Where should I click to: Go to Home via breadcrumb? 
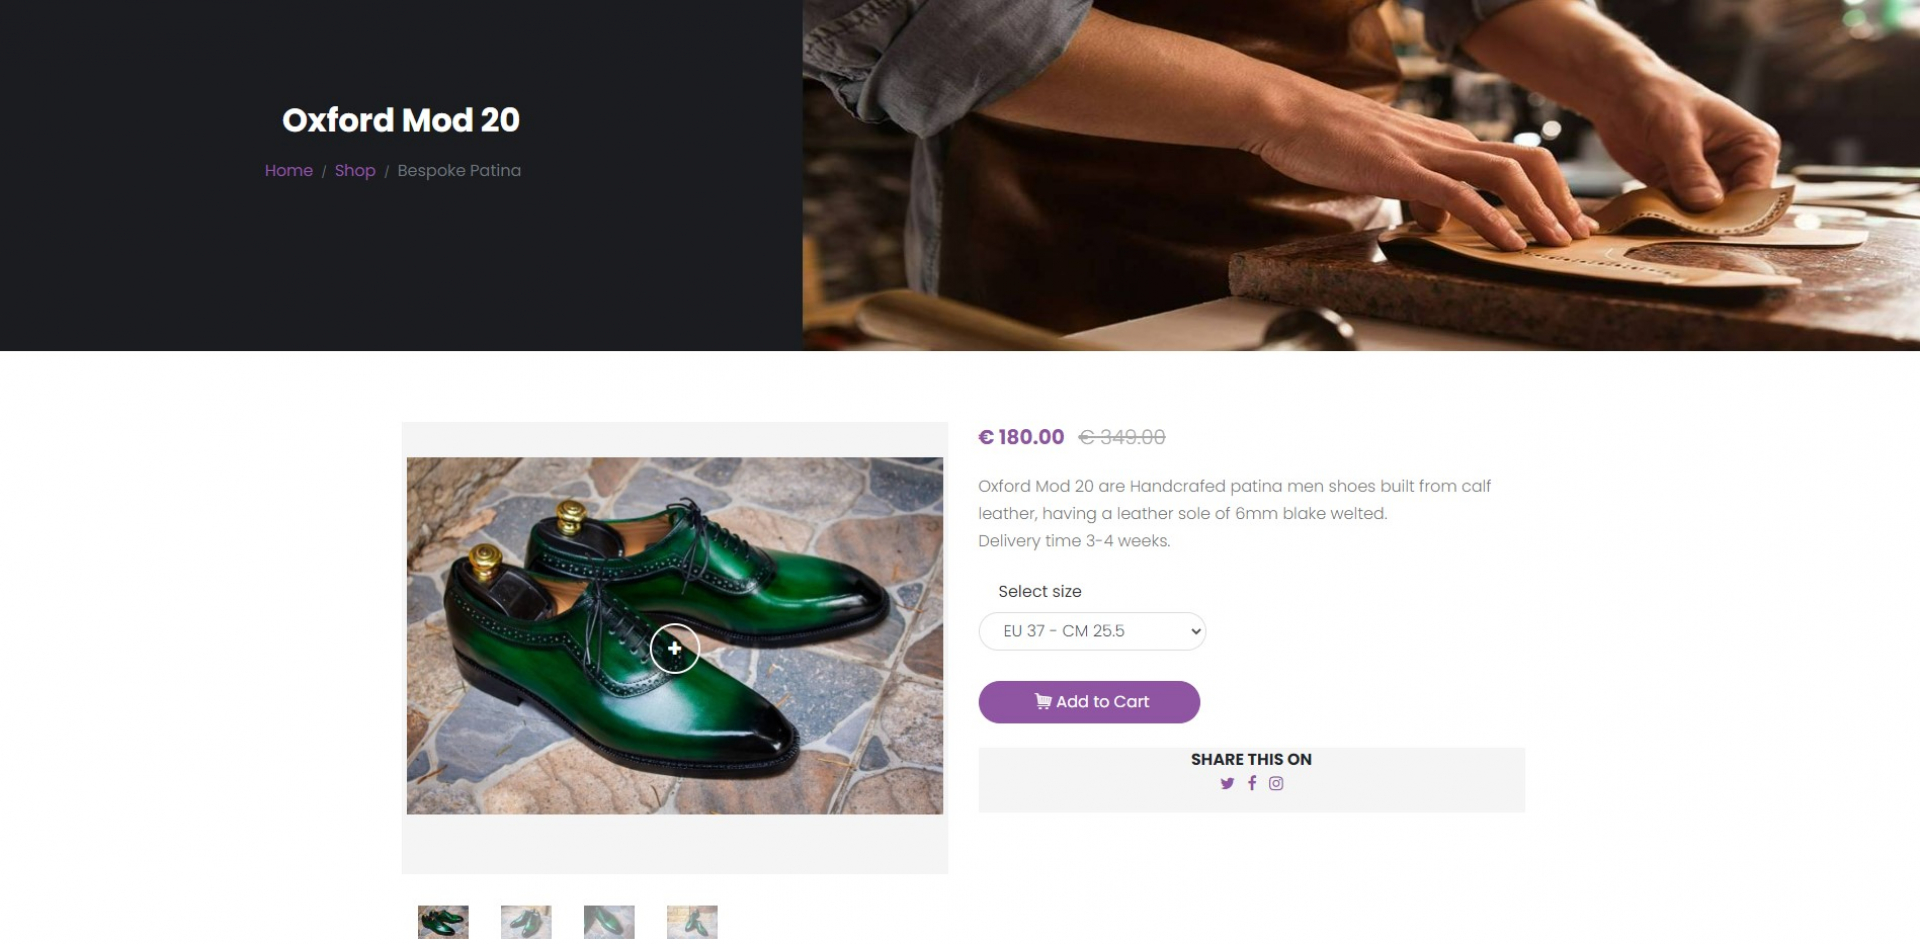pos(288,171)
